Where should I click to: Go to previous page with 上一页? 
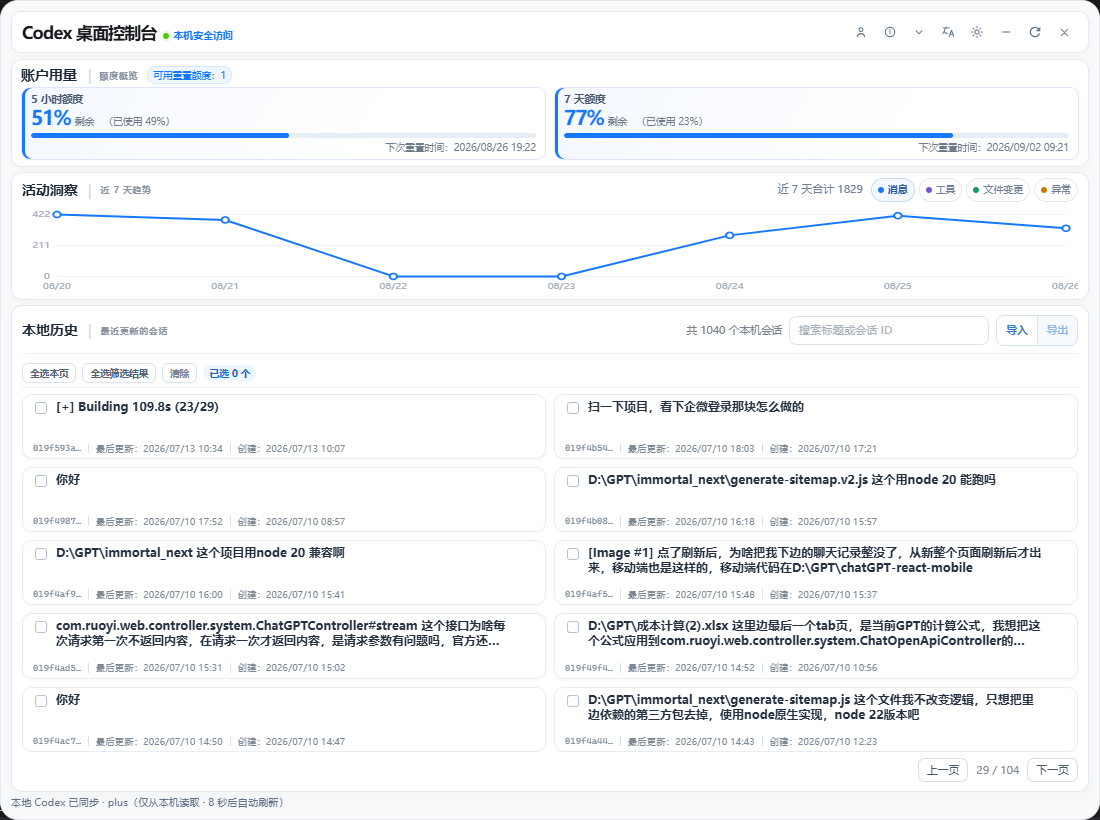click(x=943, y=770)
